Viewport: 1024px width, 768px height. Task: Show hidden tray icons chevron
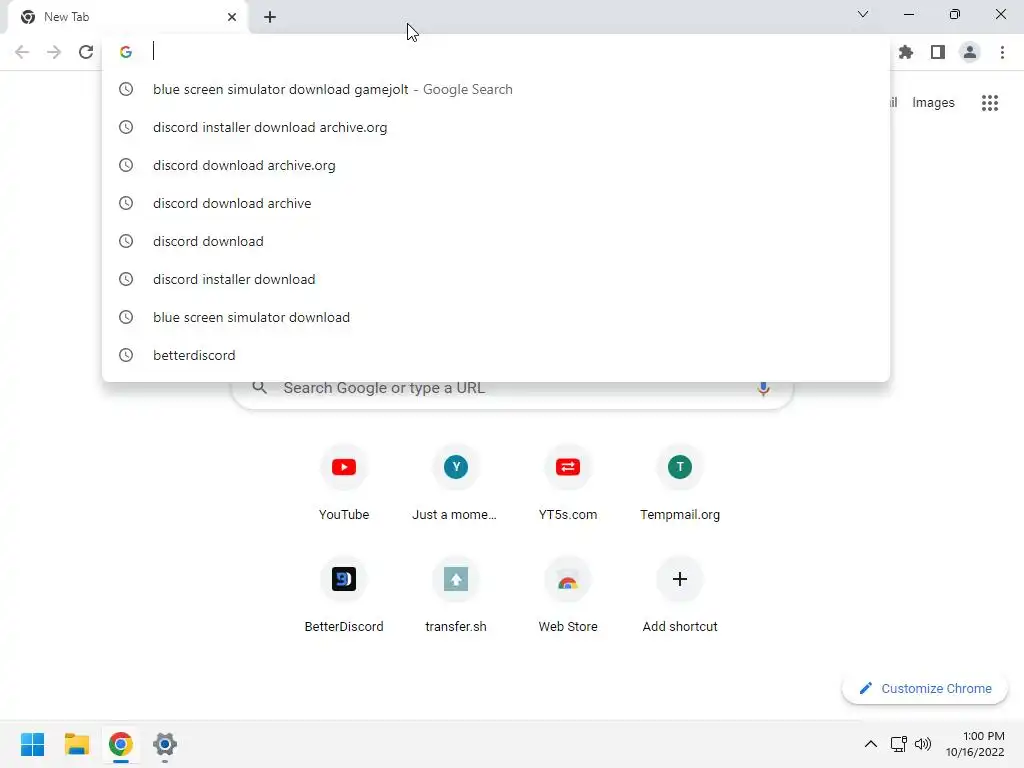(871, 744)
